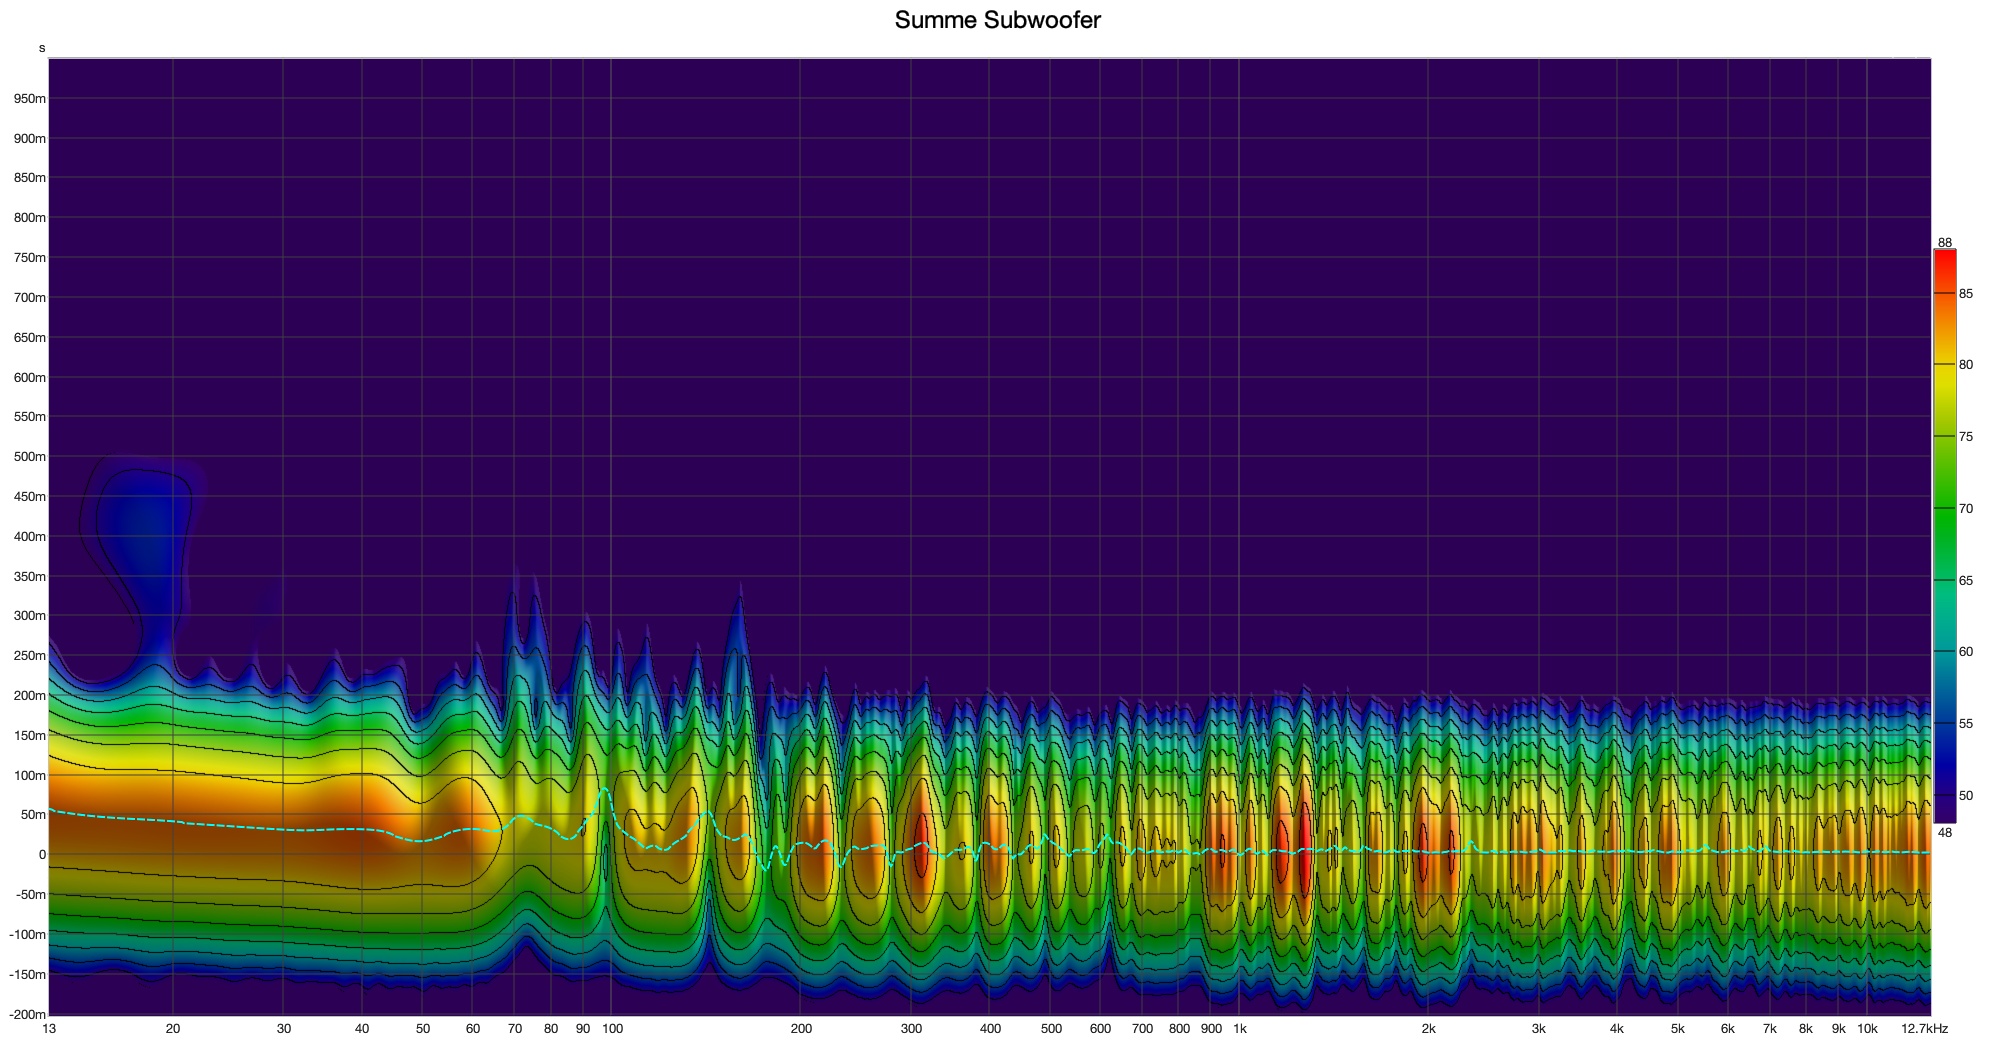The width and height of the screenshot is (1997, 1041).
Task: Click the Summe Subwoofer graph title
Action: tap(997, 20)
